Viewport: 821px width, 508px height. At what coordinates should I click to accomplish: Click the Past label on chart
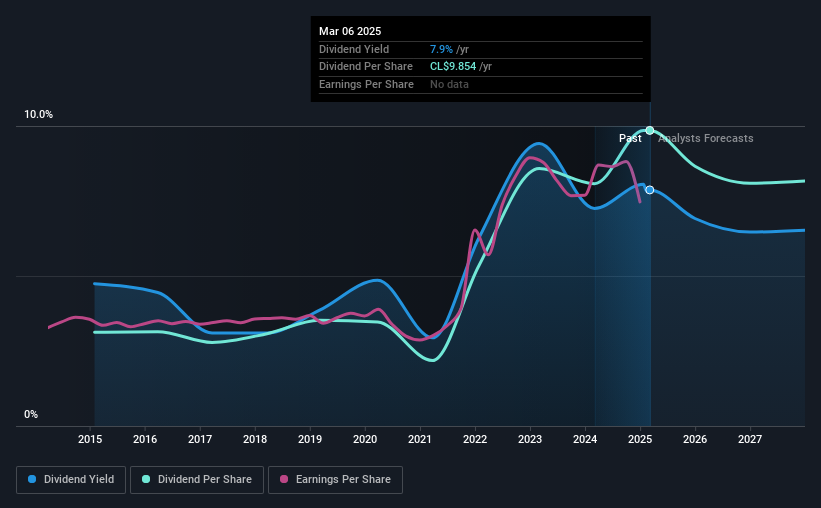point(630,138)
